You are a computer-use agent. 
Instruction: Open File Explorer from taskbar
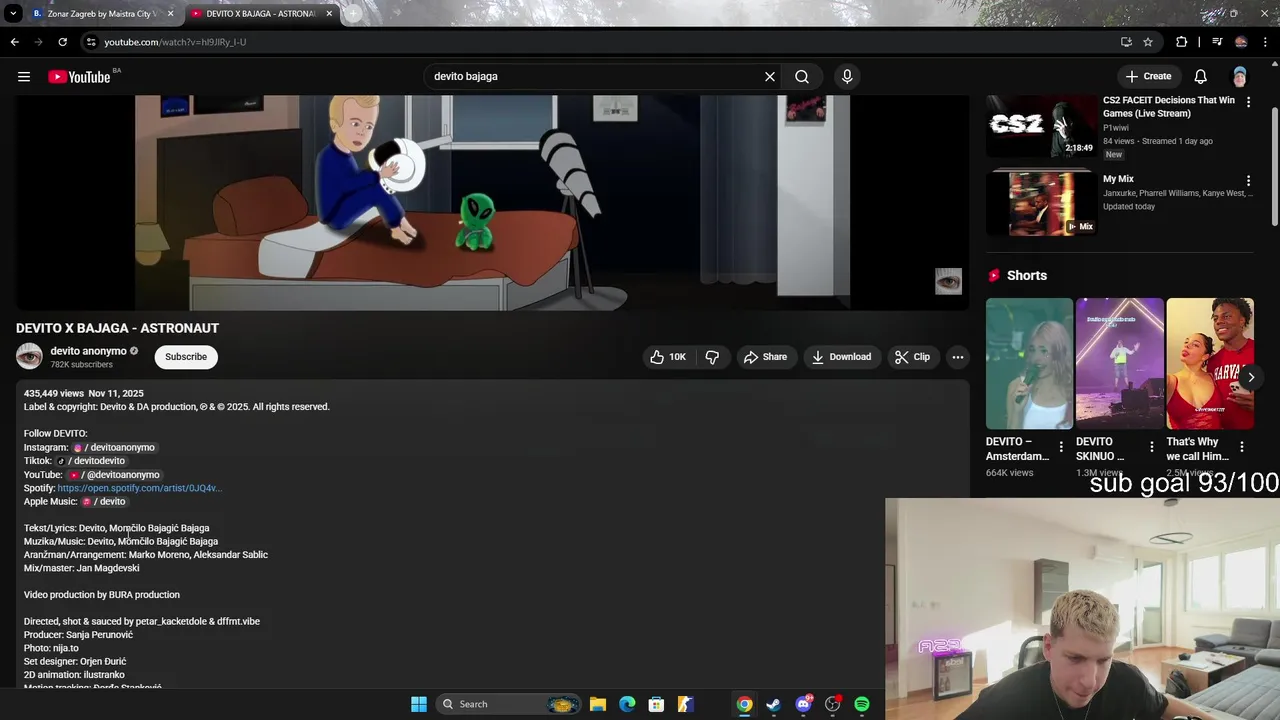[598, 704]
